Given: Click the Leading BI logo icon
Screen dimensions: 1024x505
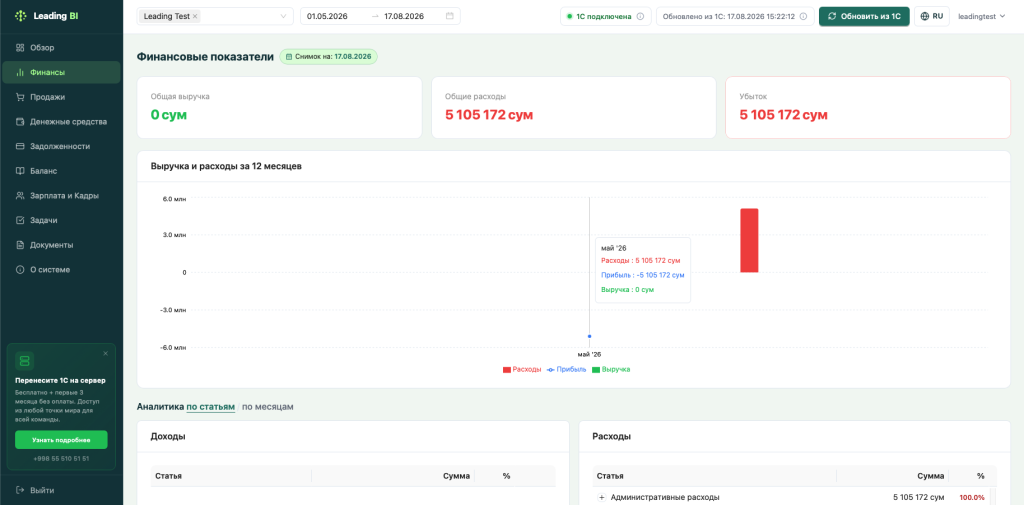Looking at the screenshot, I should (21, 16).
